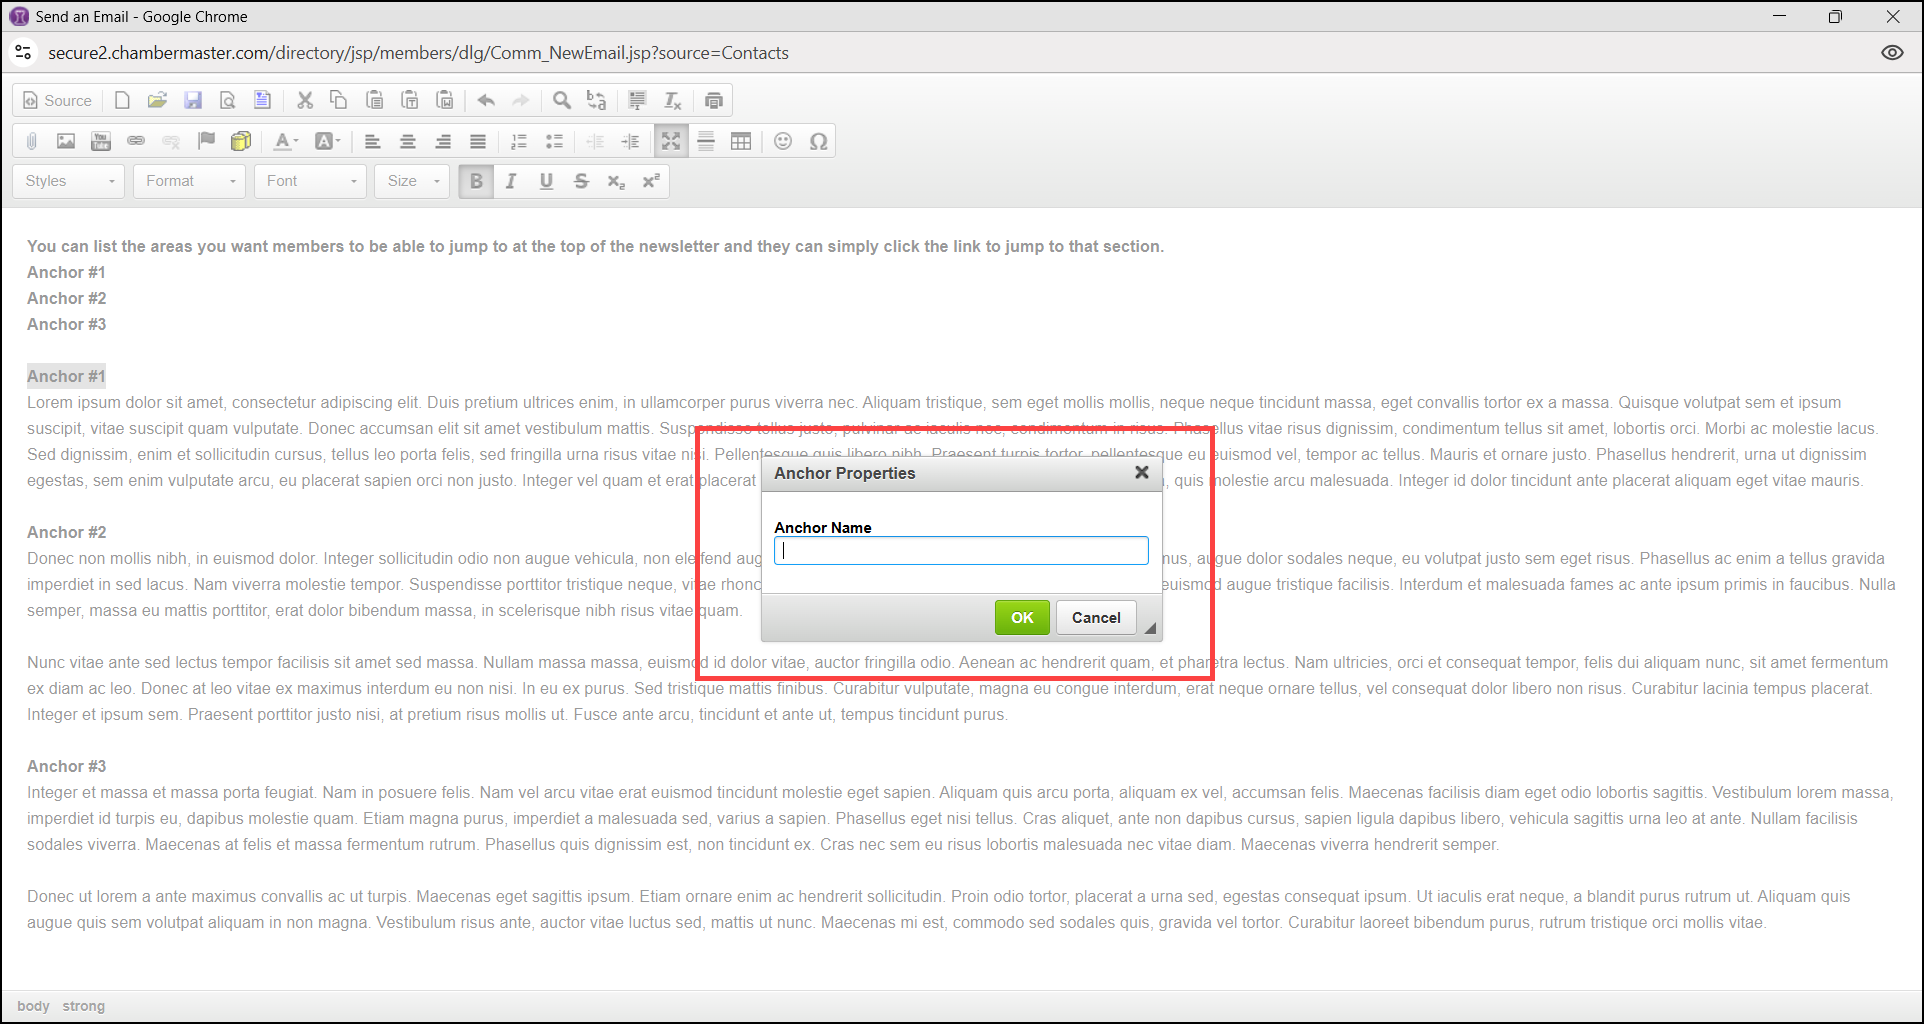This screenshot has height=1024, width=1924.
Task: Toggle Superscript formatting
Action: coord(651,181)
